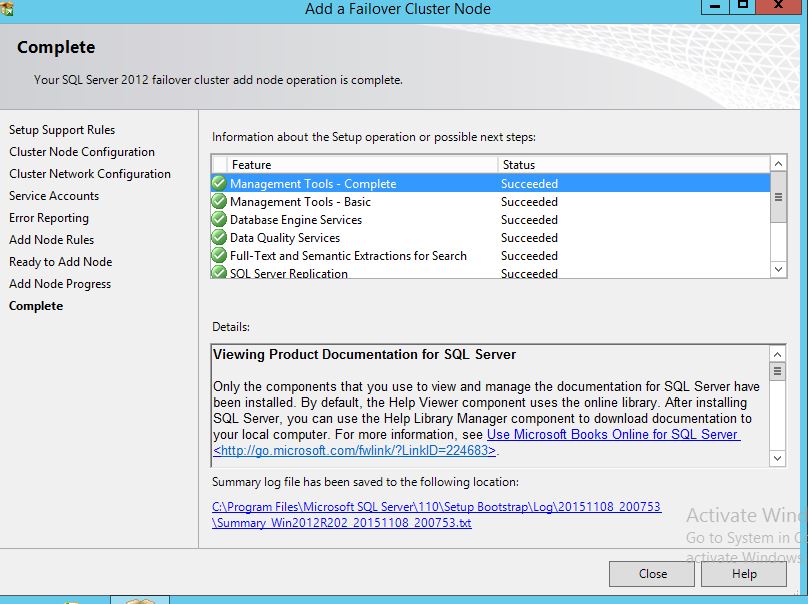Click Setup Support Rules step
The height and width of the screenshot is (604, 808).
[62, 130]
